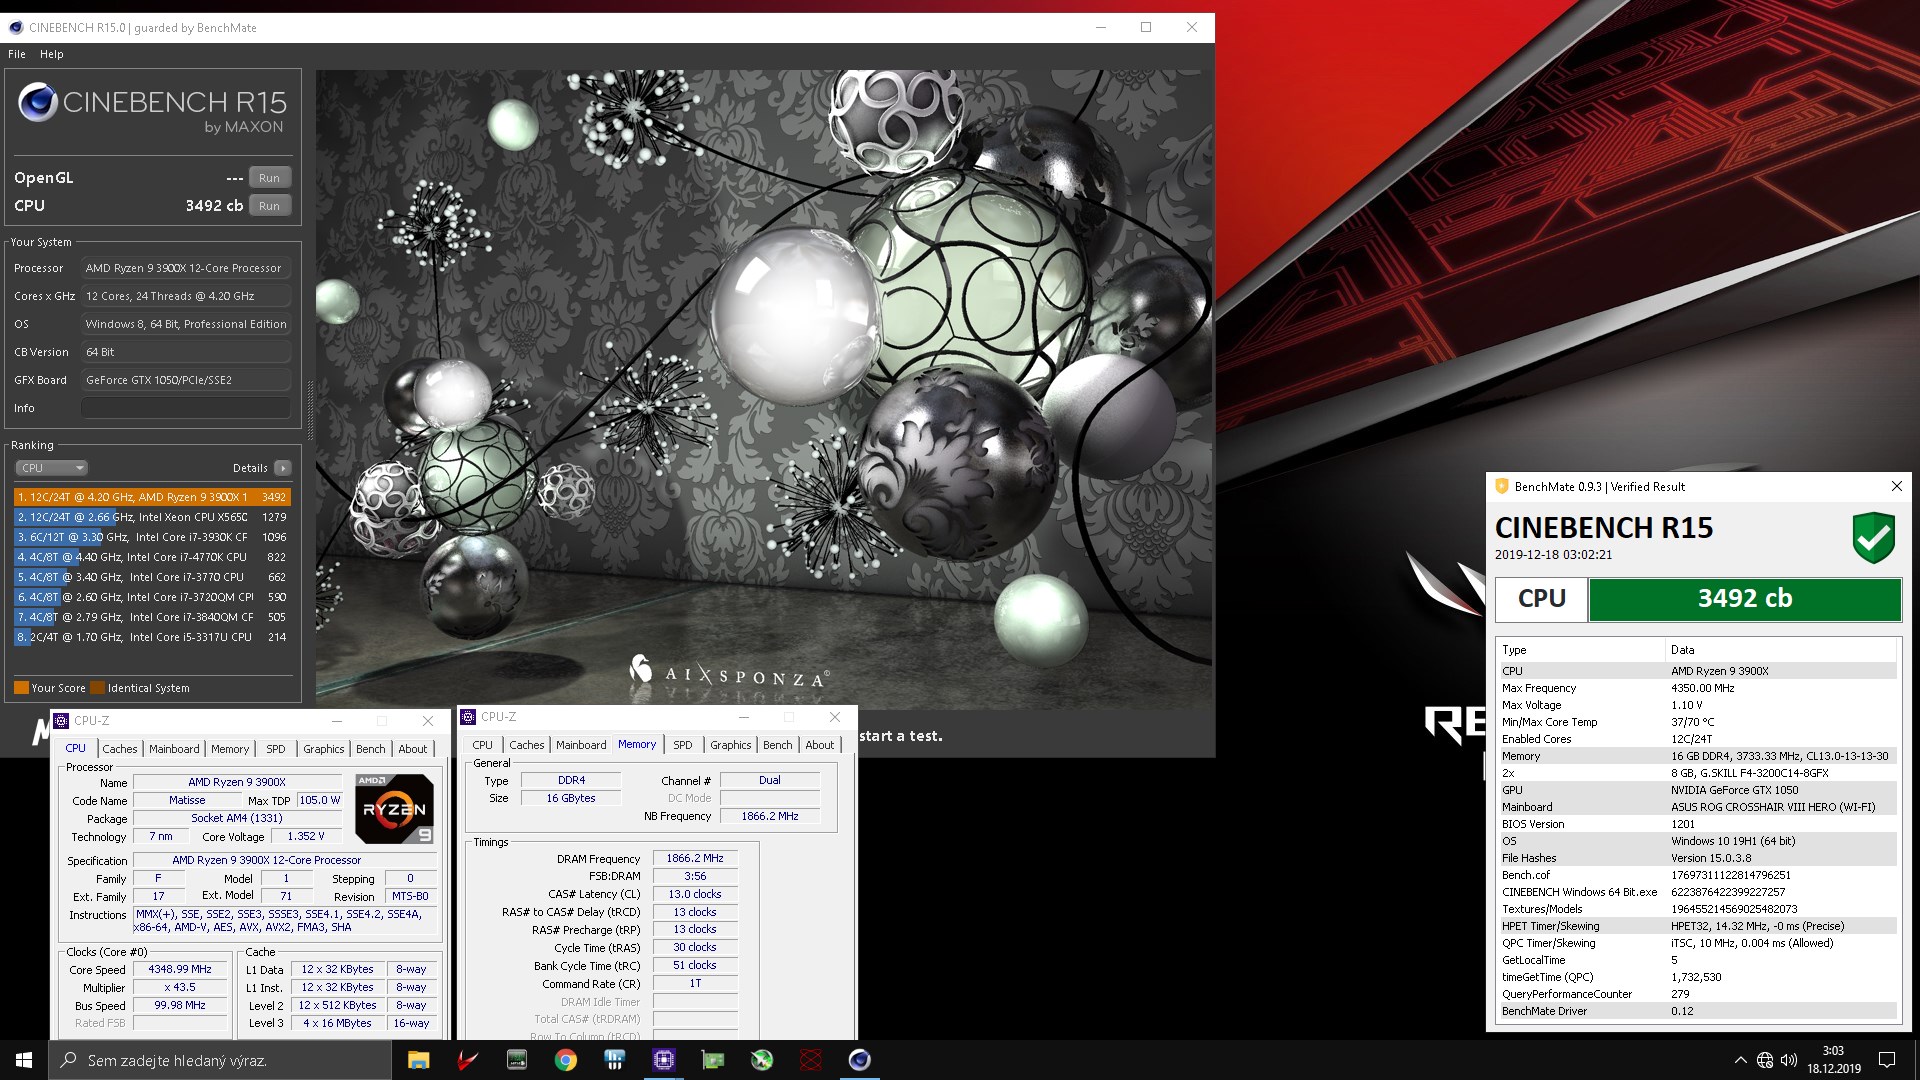Select the Intel Core i7-4770K ranking row
Image resolution: width=1920 pixels, height=1080 pixels.
coord(152,557)
